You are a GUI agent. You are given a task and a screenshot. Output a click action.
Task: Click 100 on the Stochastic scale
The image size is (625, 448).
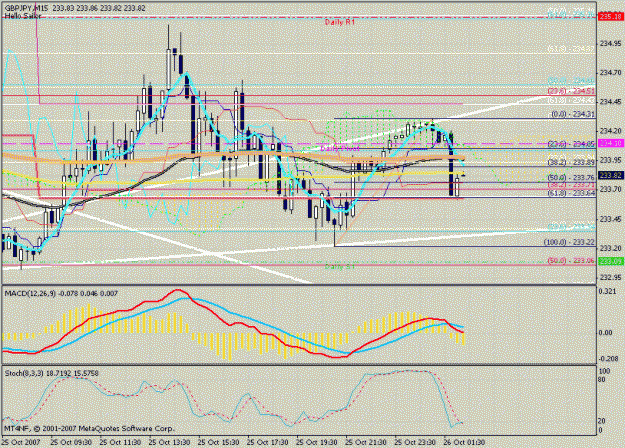604,371
